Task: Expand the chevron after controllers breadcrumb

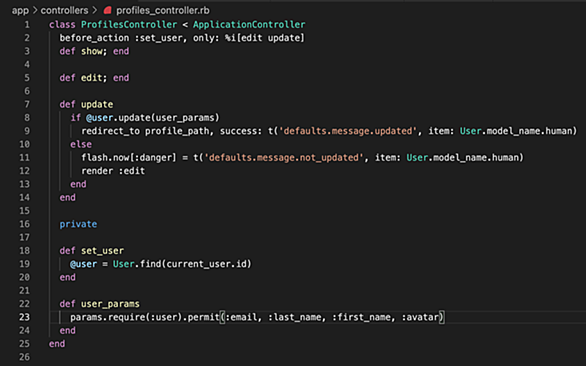Action: tap(95, 10)
